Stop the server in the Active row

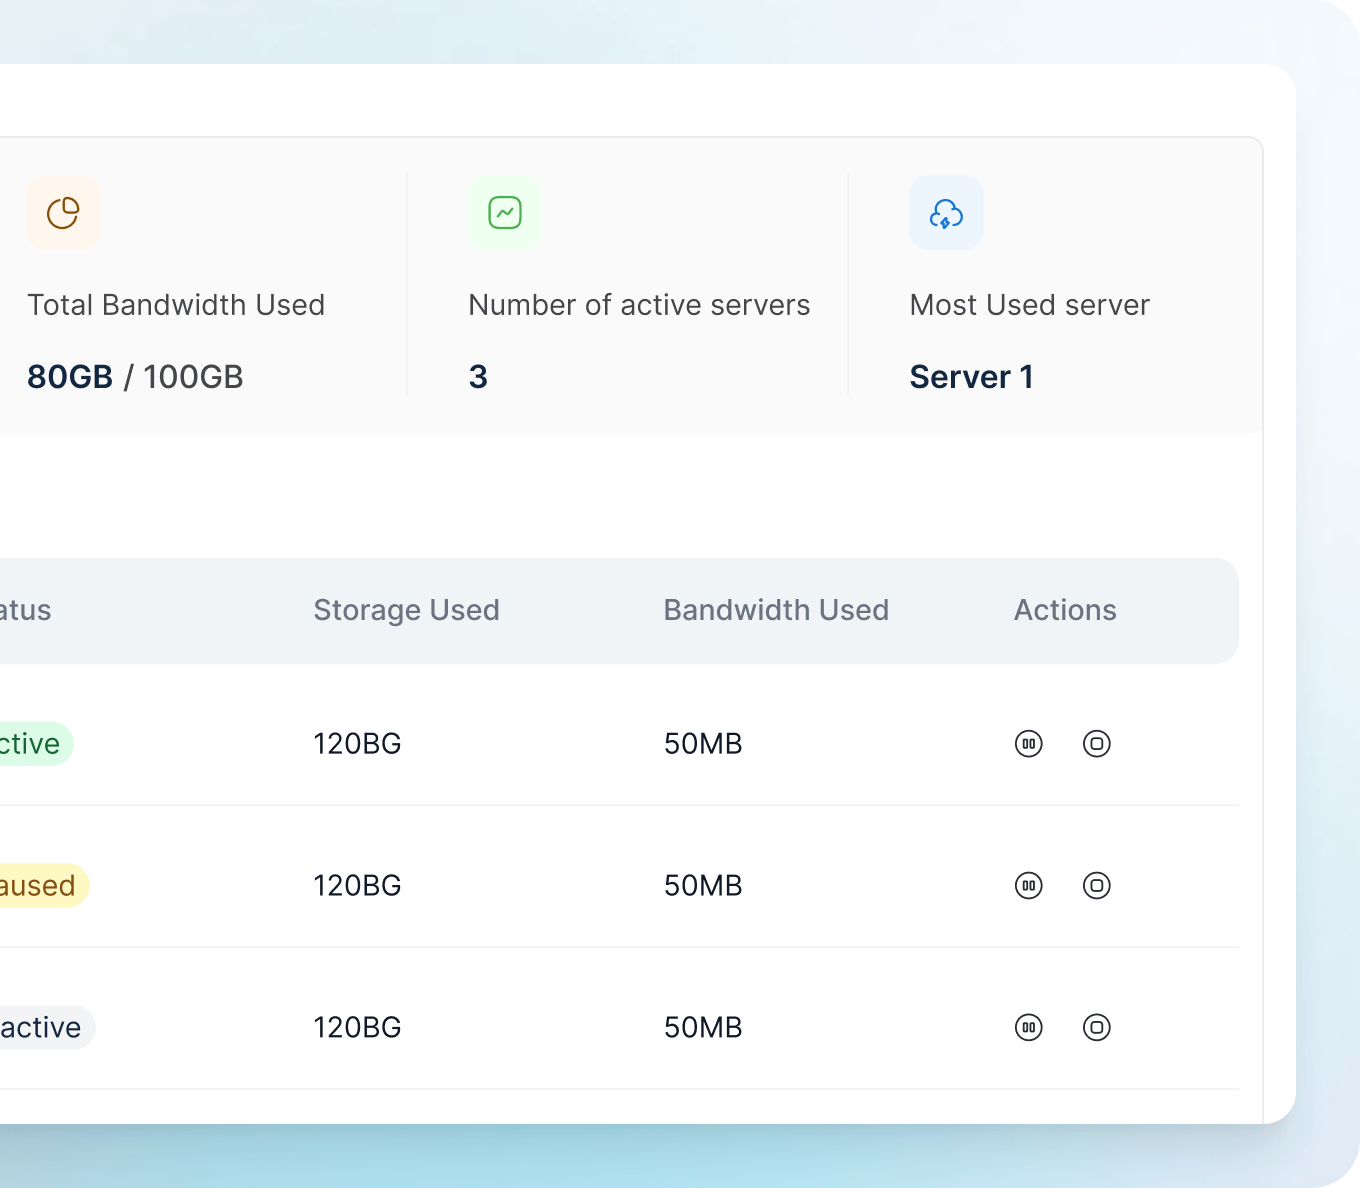tap(1096, 744)
